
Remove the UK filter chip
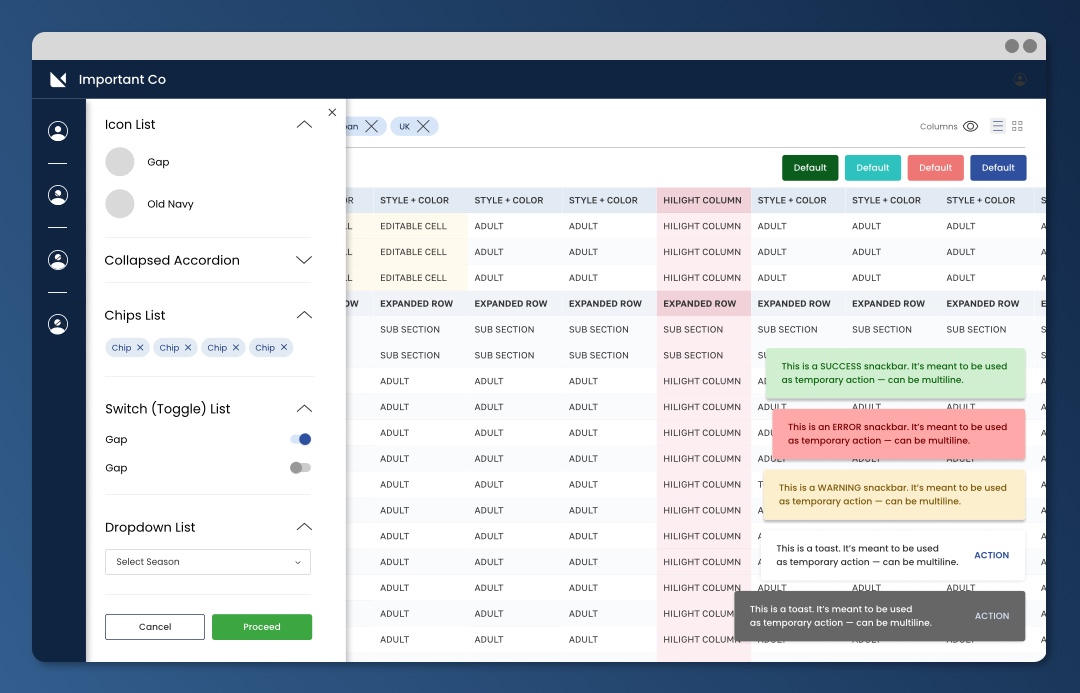pos(424,126)
